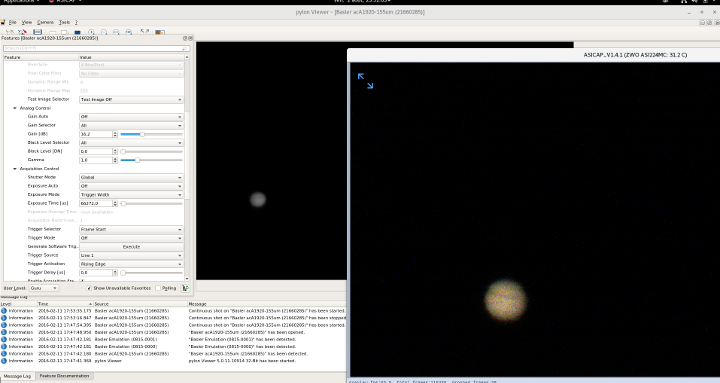This screenshot has height=383, width=720.
Task: Click the Execute software trigger button
Action: tap(131, 247)
